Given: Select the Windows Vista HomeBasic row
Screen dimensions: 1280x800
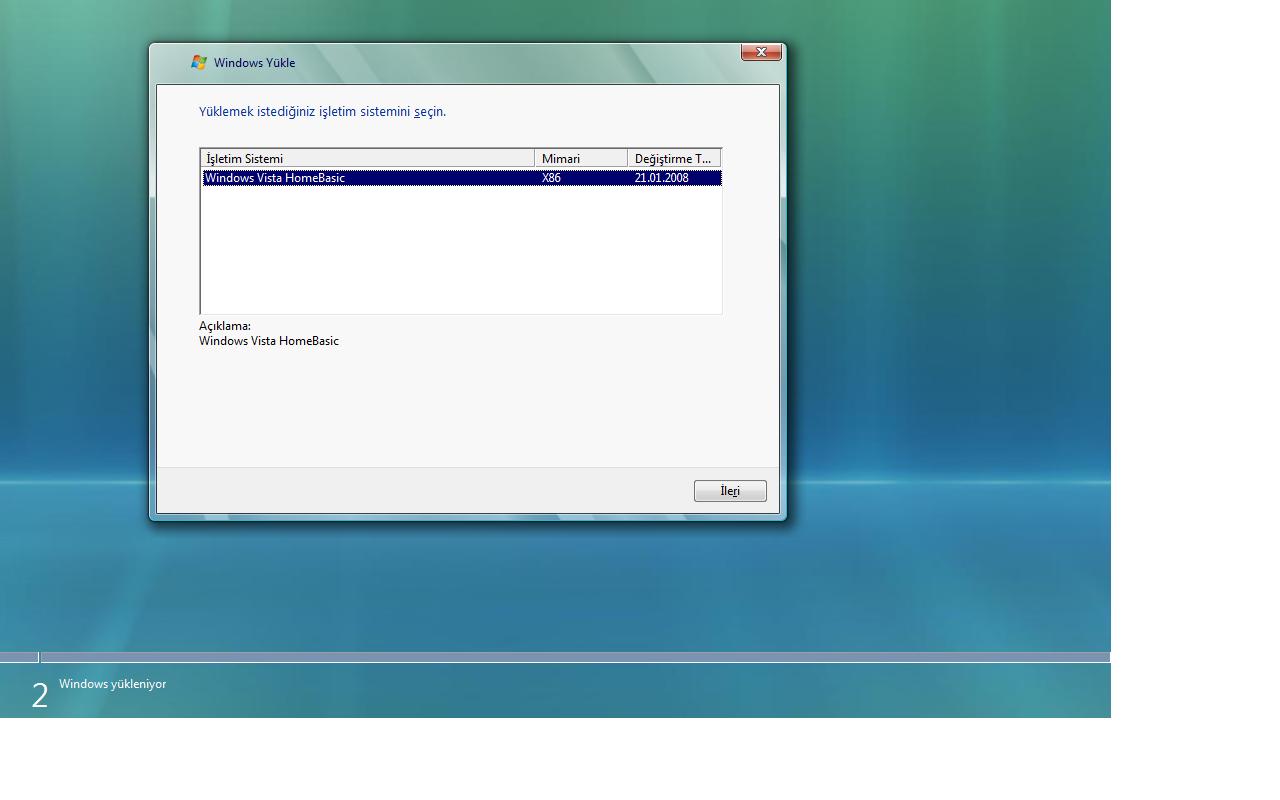Looking at the screenshot, I should [x=461, y=178].
